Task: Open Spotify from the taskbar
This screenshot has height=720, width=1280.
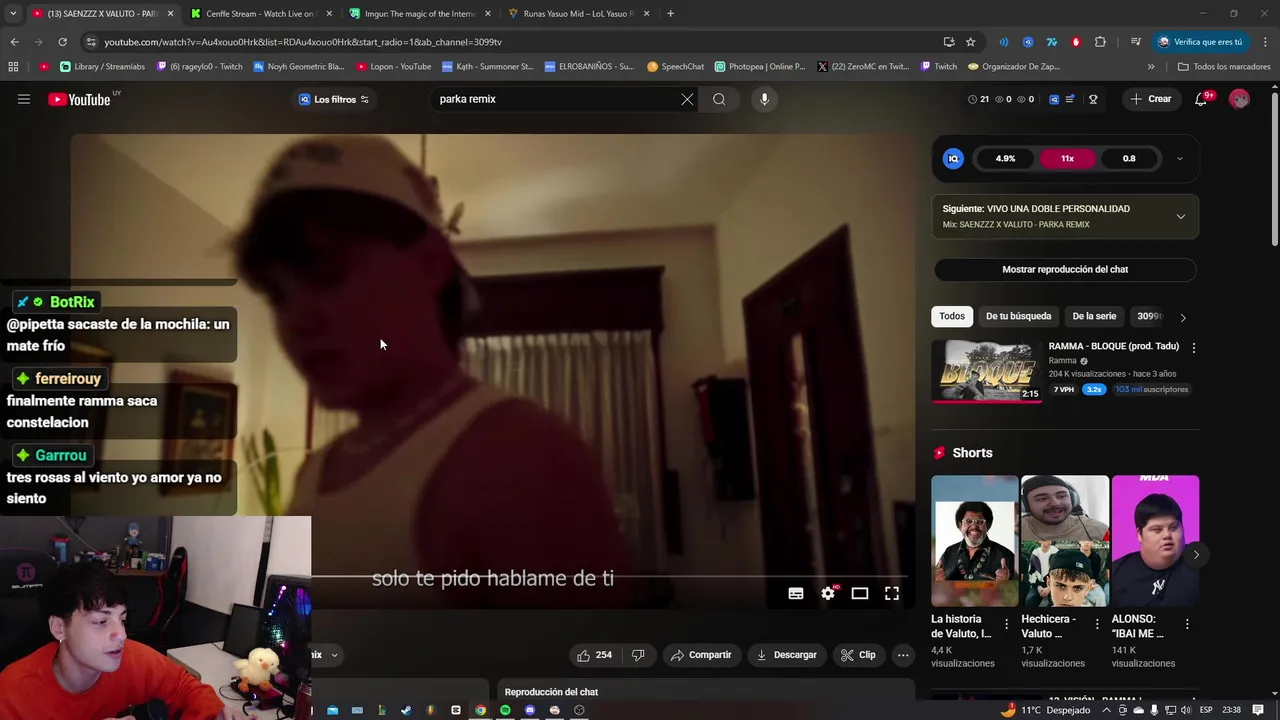Action: pyautogui.click(x=505, y=710)
